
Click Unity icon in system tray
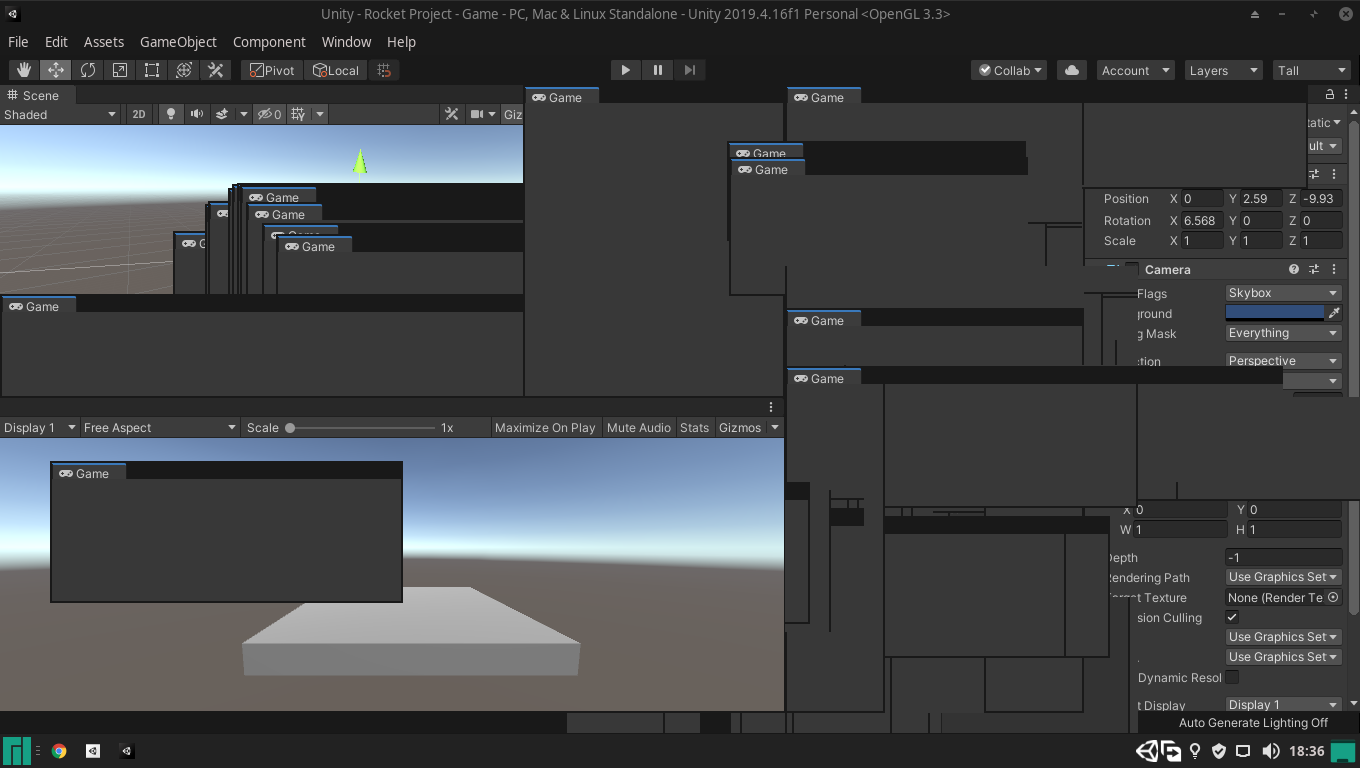click(1146, 751)
